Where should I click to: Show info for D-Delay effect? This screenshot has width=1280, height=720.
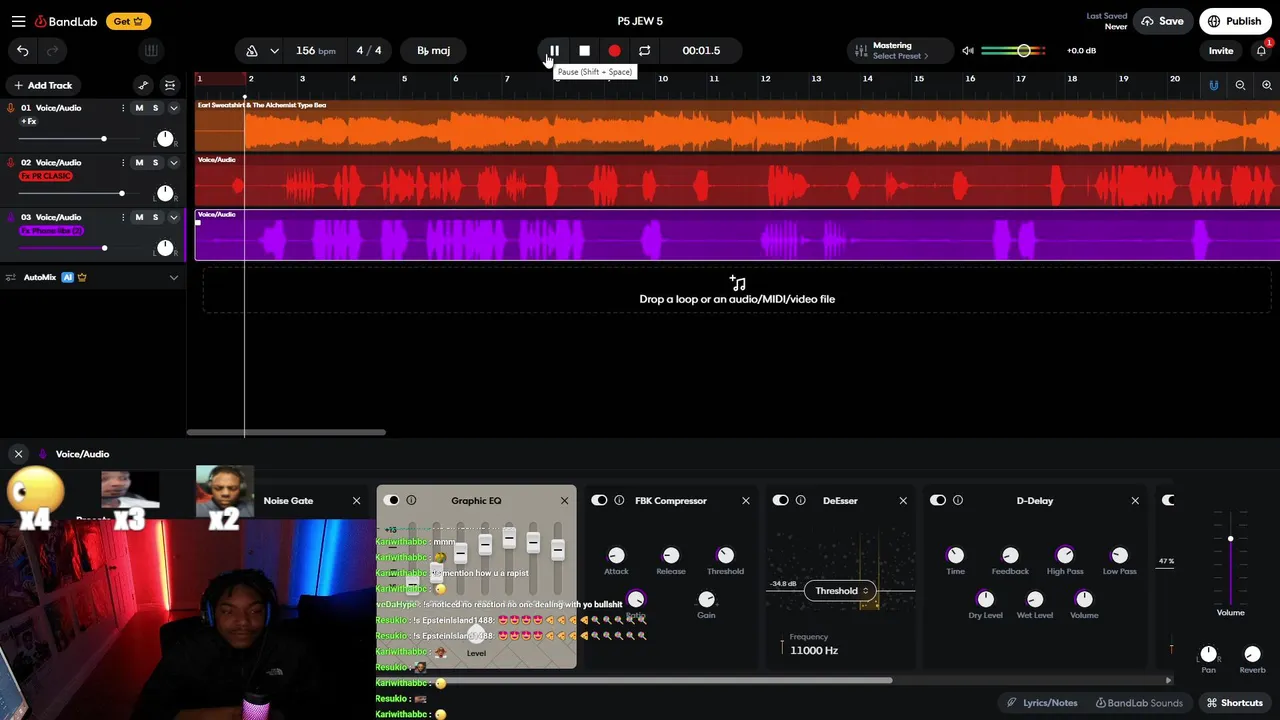[x=958, y=501]
